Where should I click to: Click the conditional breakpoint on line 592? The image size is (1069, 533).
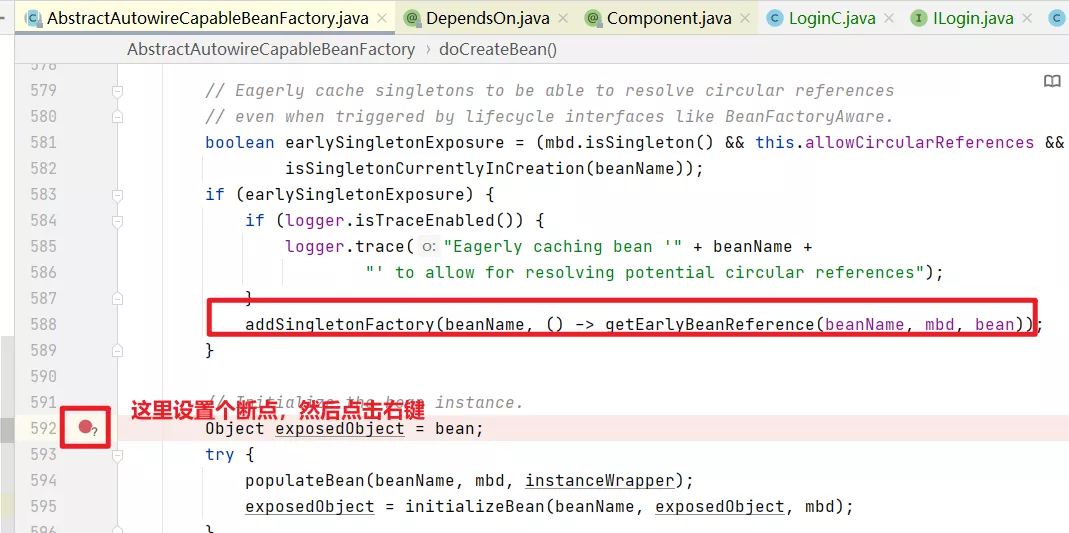click(x=86, y=428)
